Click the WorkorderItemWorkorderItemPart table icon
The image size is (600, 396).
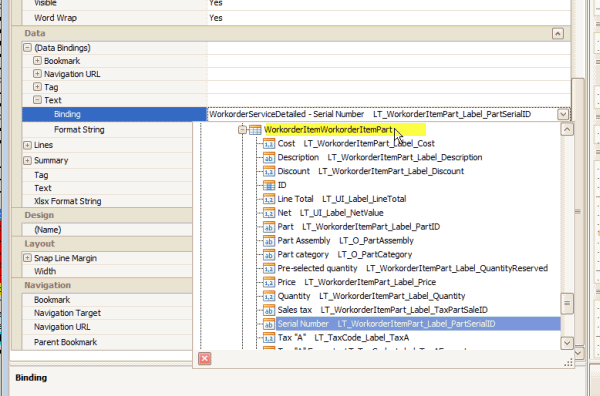coord(255,130)
